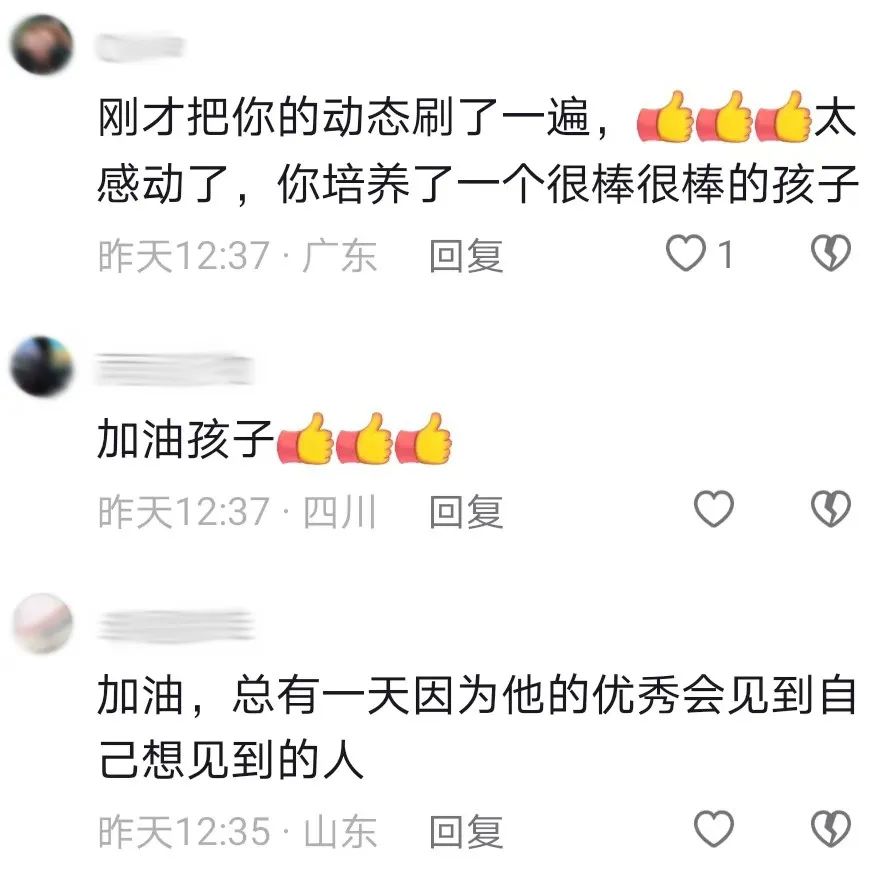Viewport: 875px width, 877px height.
Task: Open first commenter's profile avatar
Action: tap(42, 45)
